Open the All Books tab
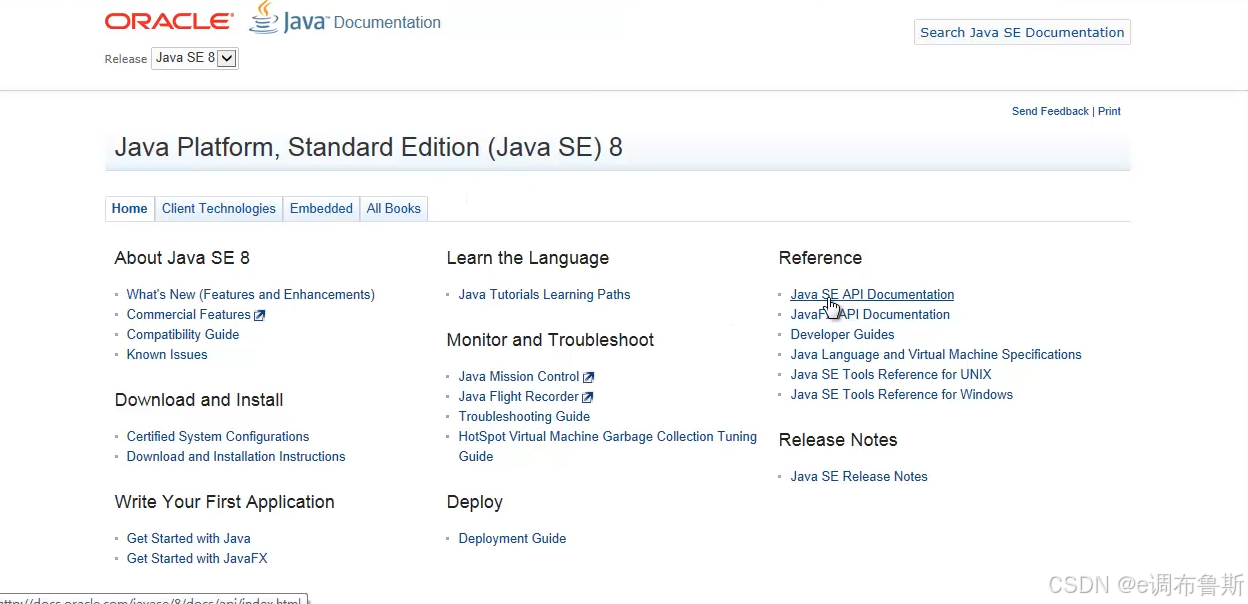This screenshot has width=1248, height=604. tap(394, 208)
